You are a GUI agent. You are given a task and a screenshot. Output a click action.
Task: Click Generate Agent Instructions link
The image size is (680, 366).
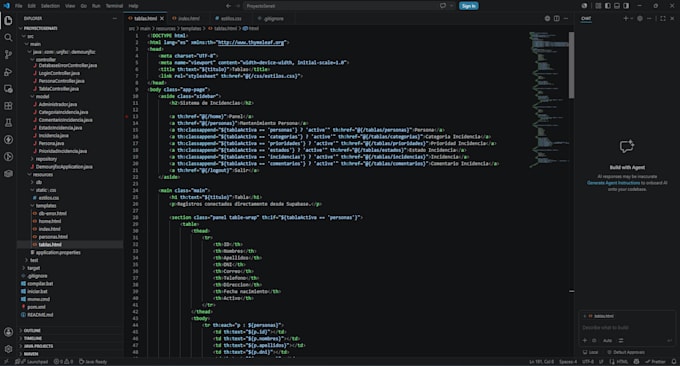coord(613,183)
